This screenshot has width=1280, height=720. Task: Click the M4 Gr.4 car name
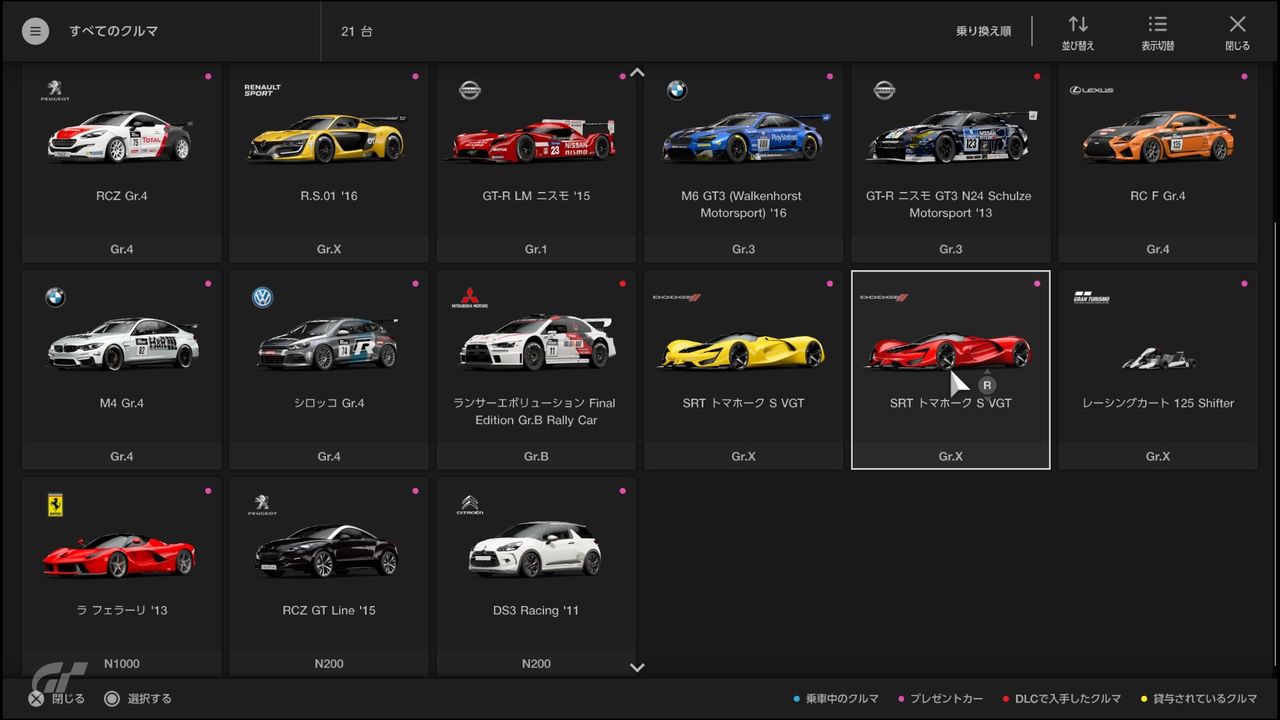121,403
